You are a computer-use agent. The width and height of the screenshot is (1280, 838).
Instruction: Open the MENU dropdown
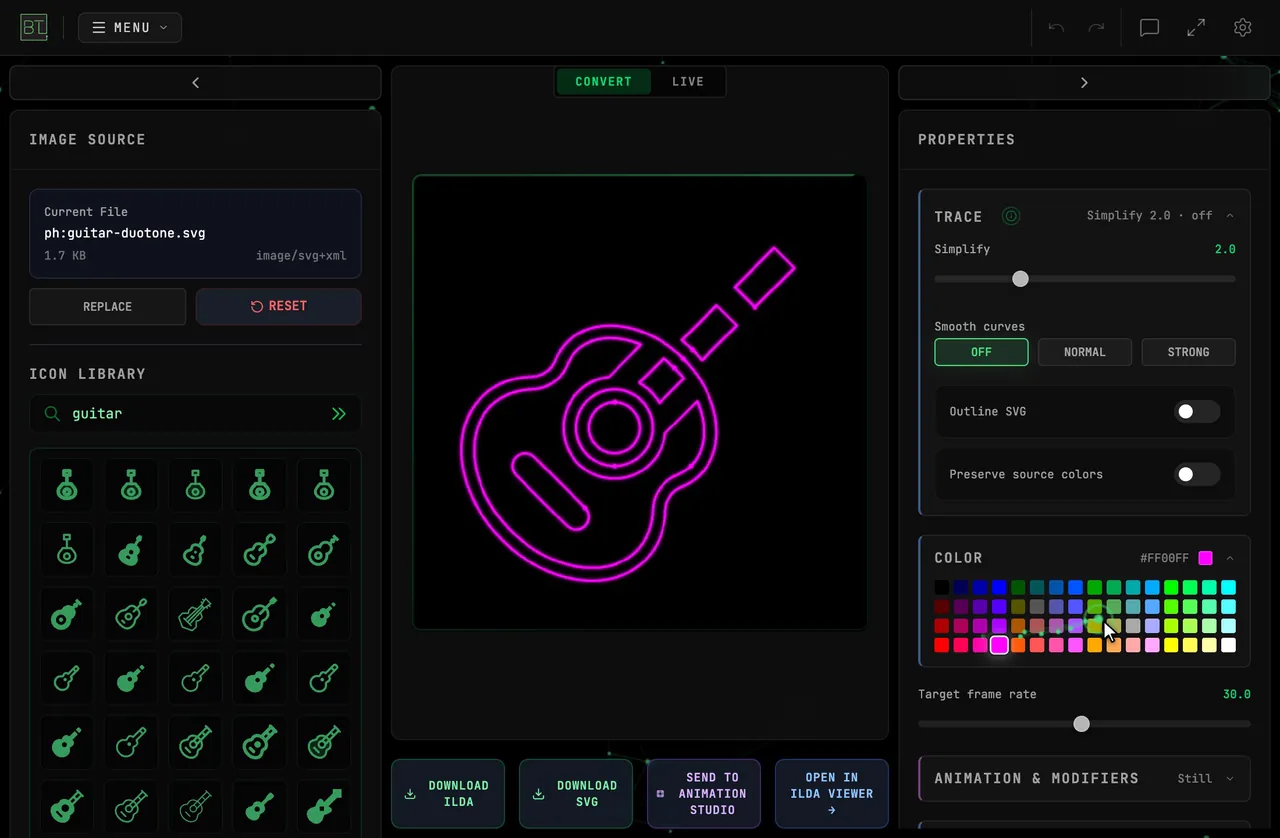[x=130, y=28]
